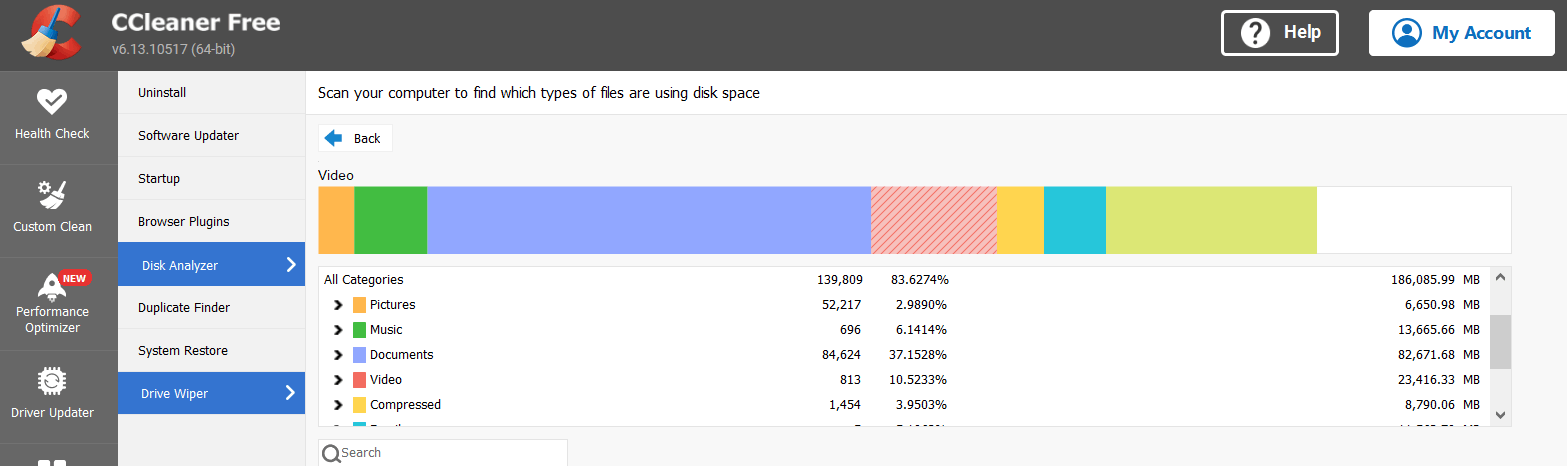Expand the Video category row

pyautogui.click(x=338, y=380)
